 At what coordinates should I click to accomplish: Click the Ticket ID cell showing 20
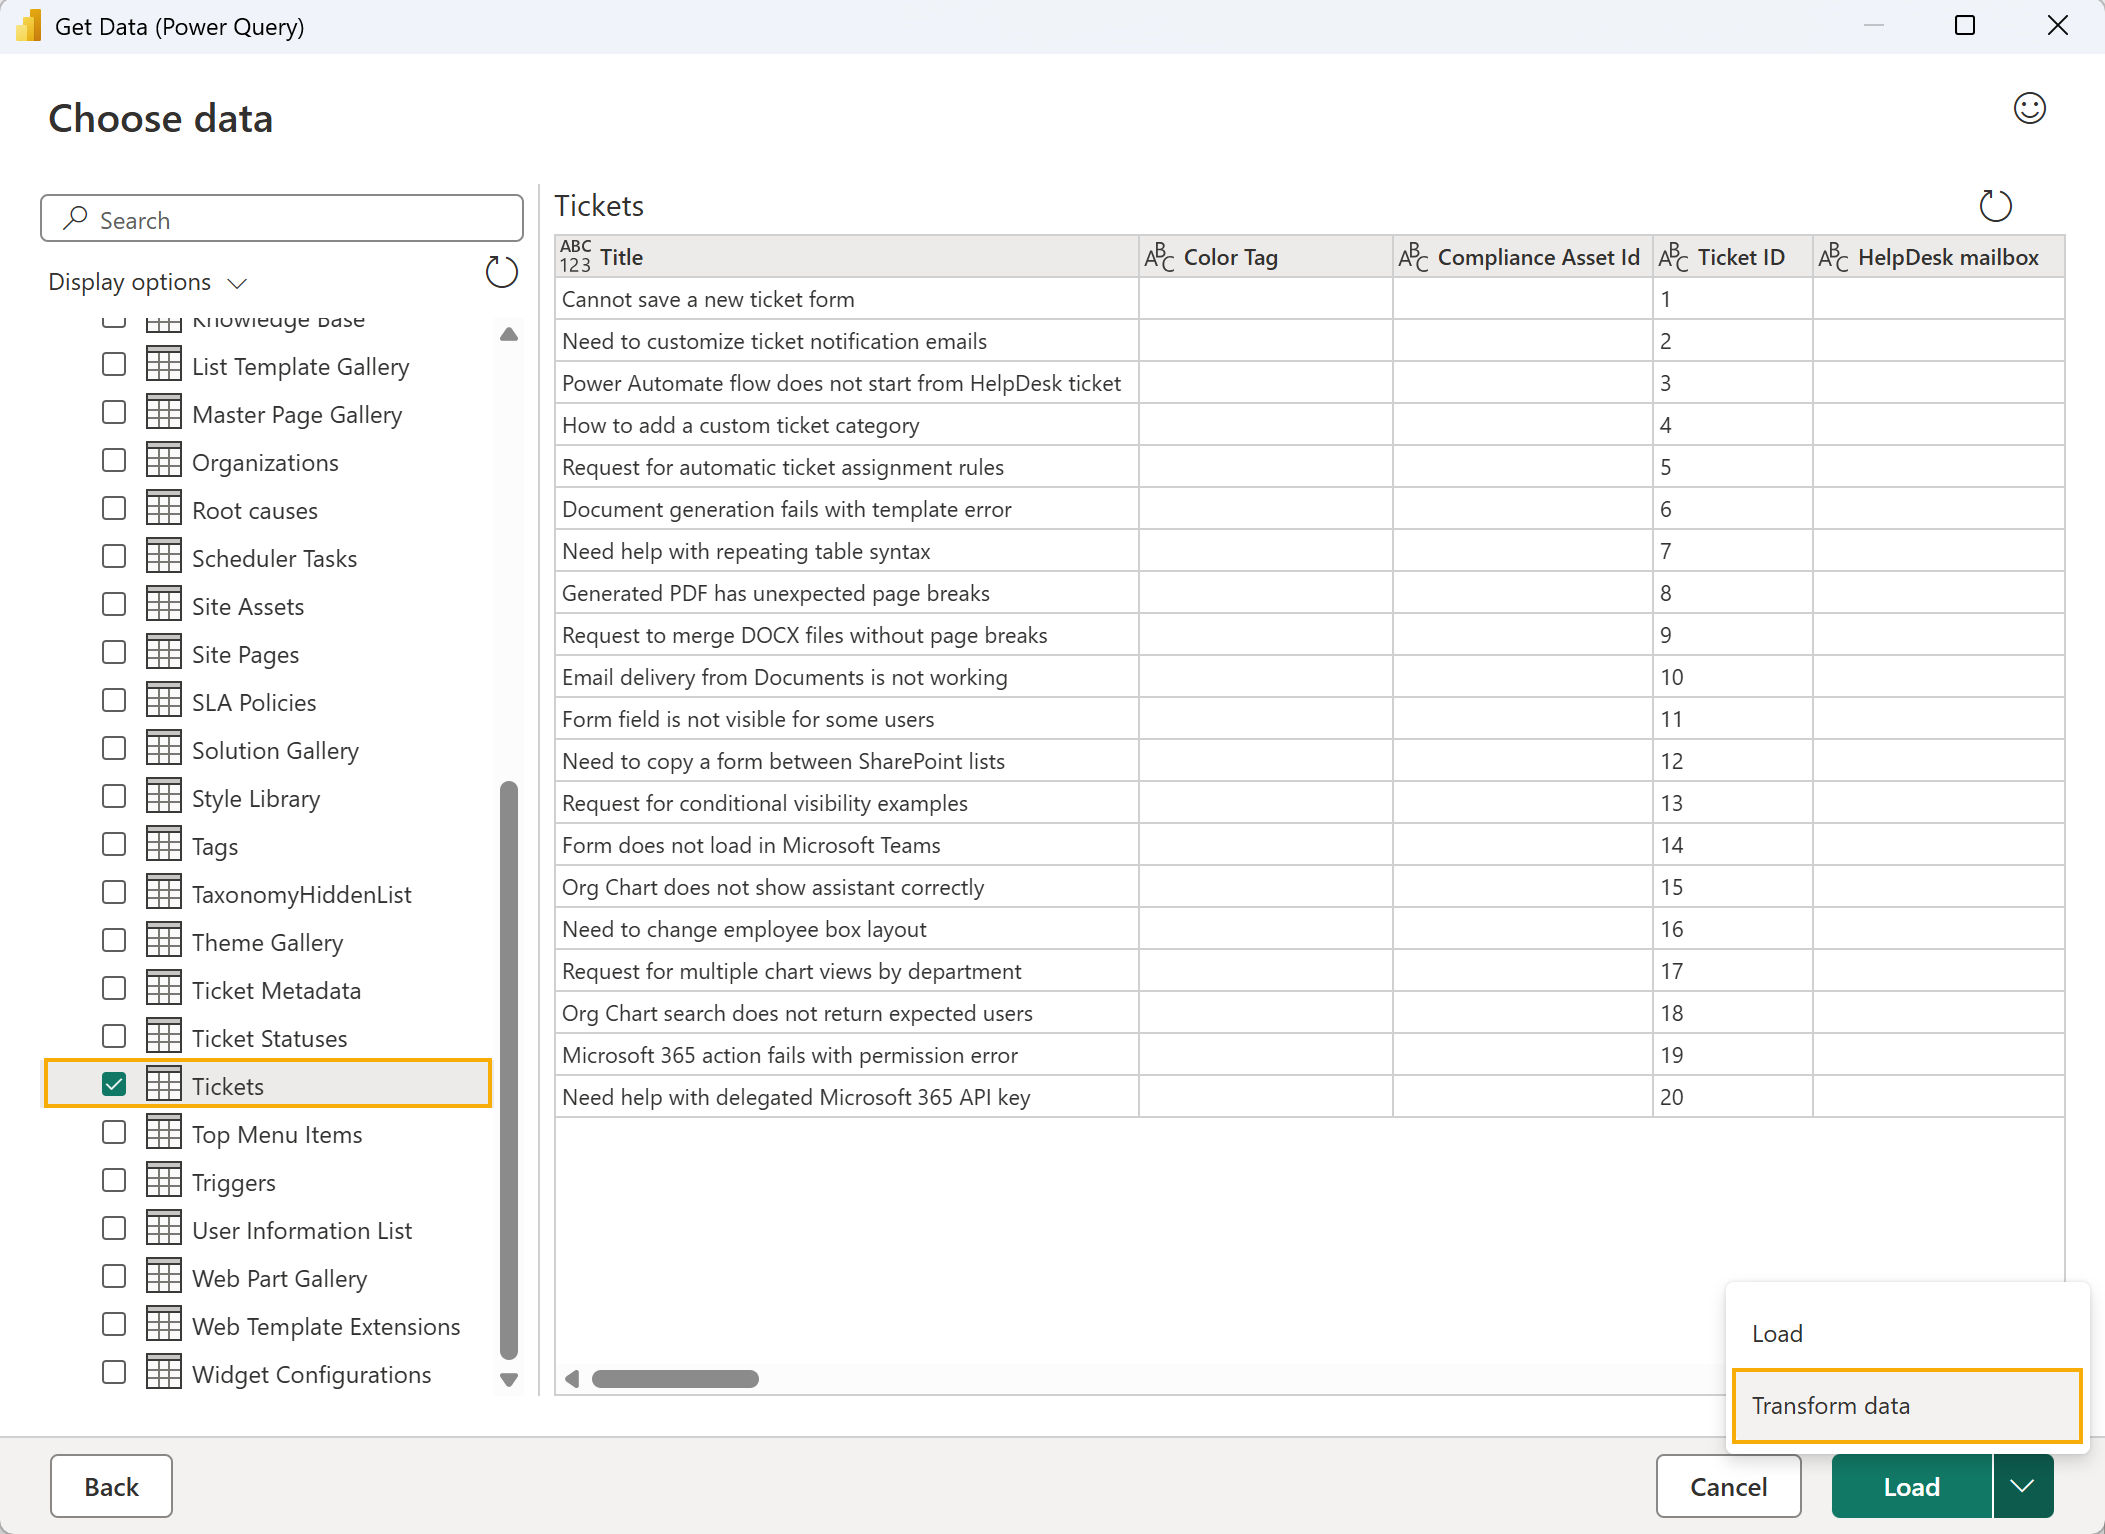click(x=1732, y=1097)
